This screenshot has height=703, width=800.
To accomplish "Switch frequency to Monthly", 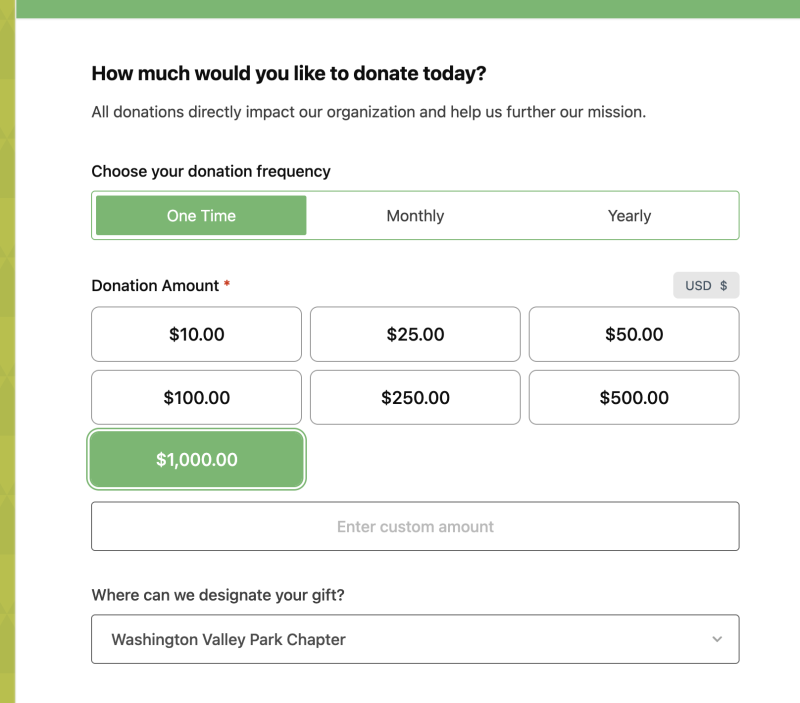I will tap(415, 215).
